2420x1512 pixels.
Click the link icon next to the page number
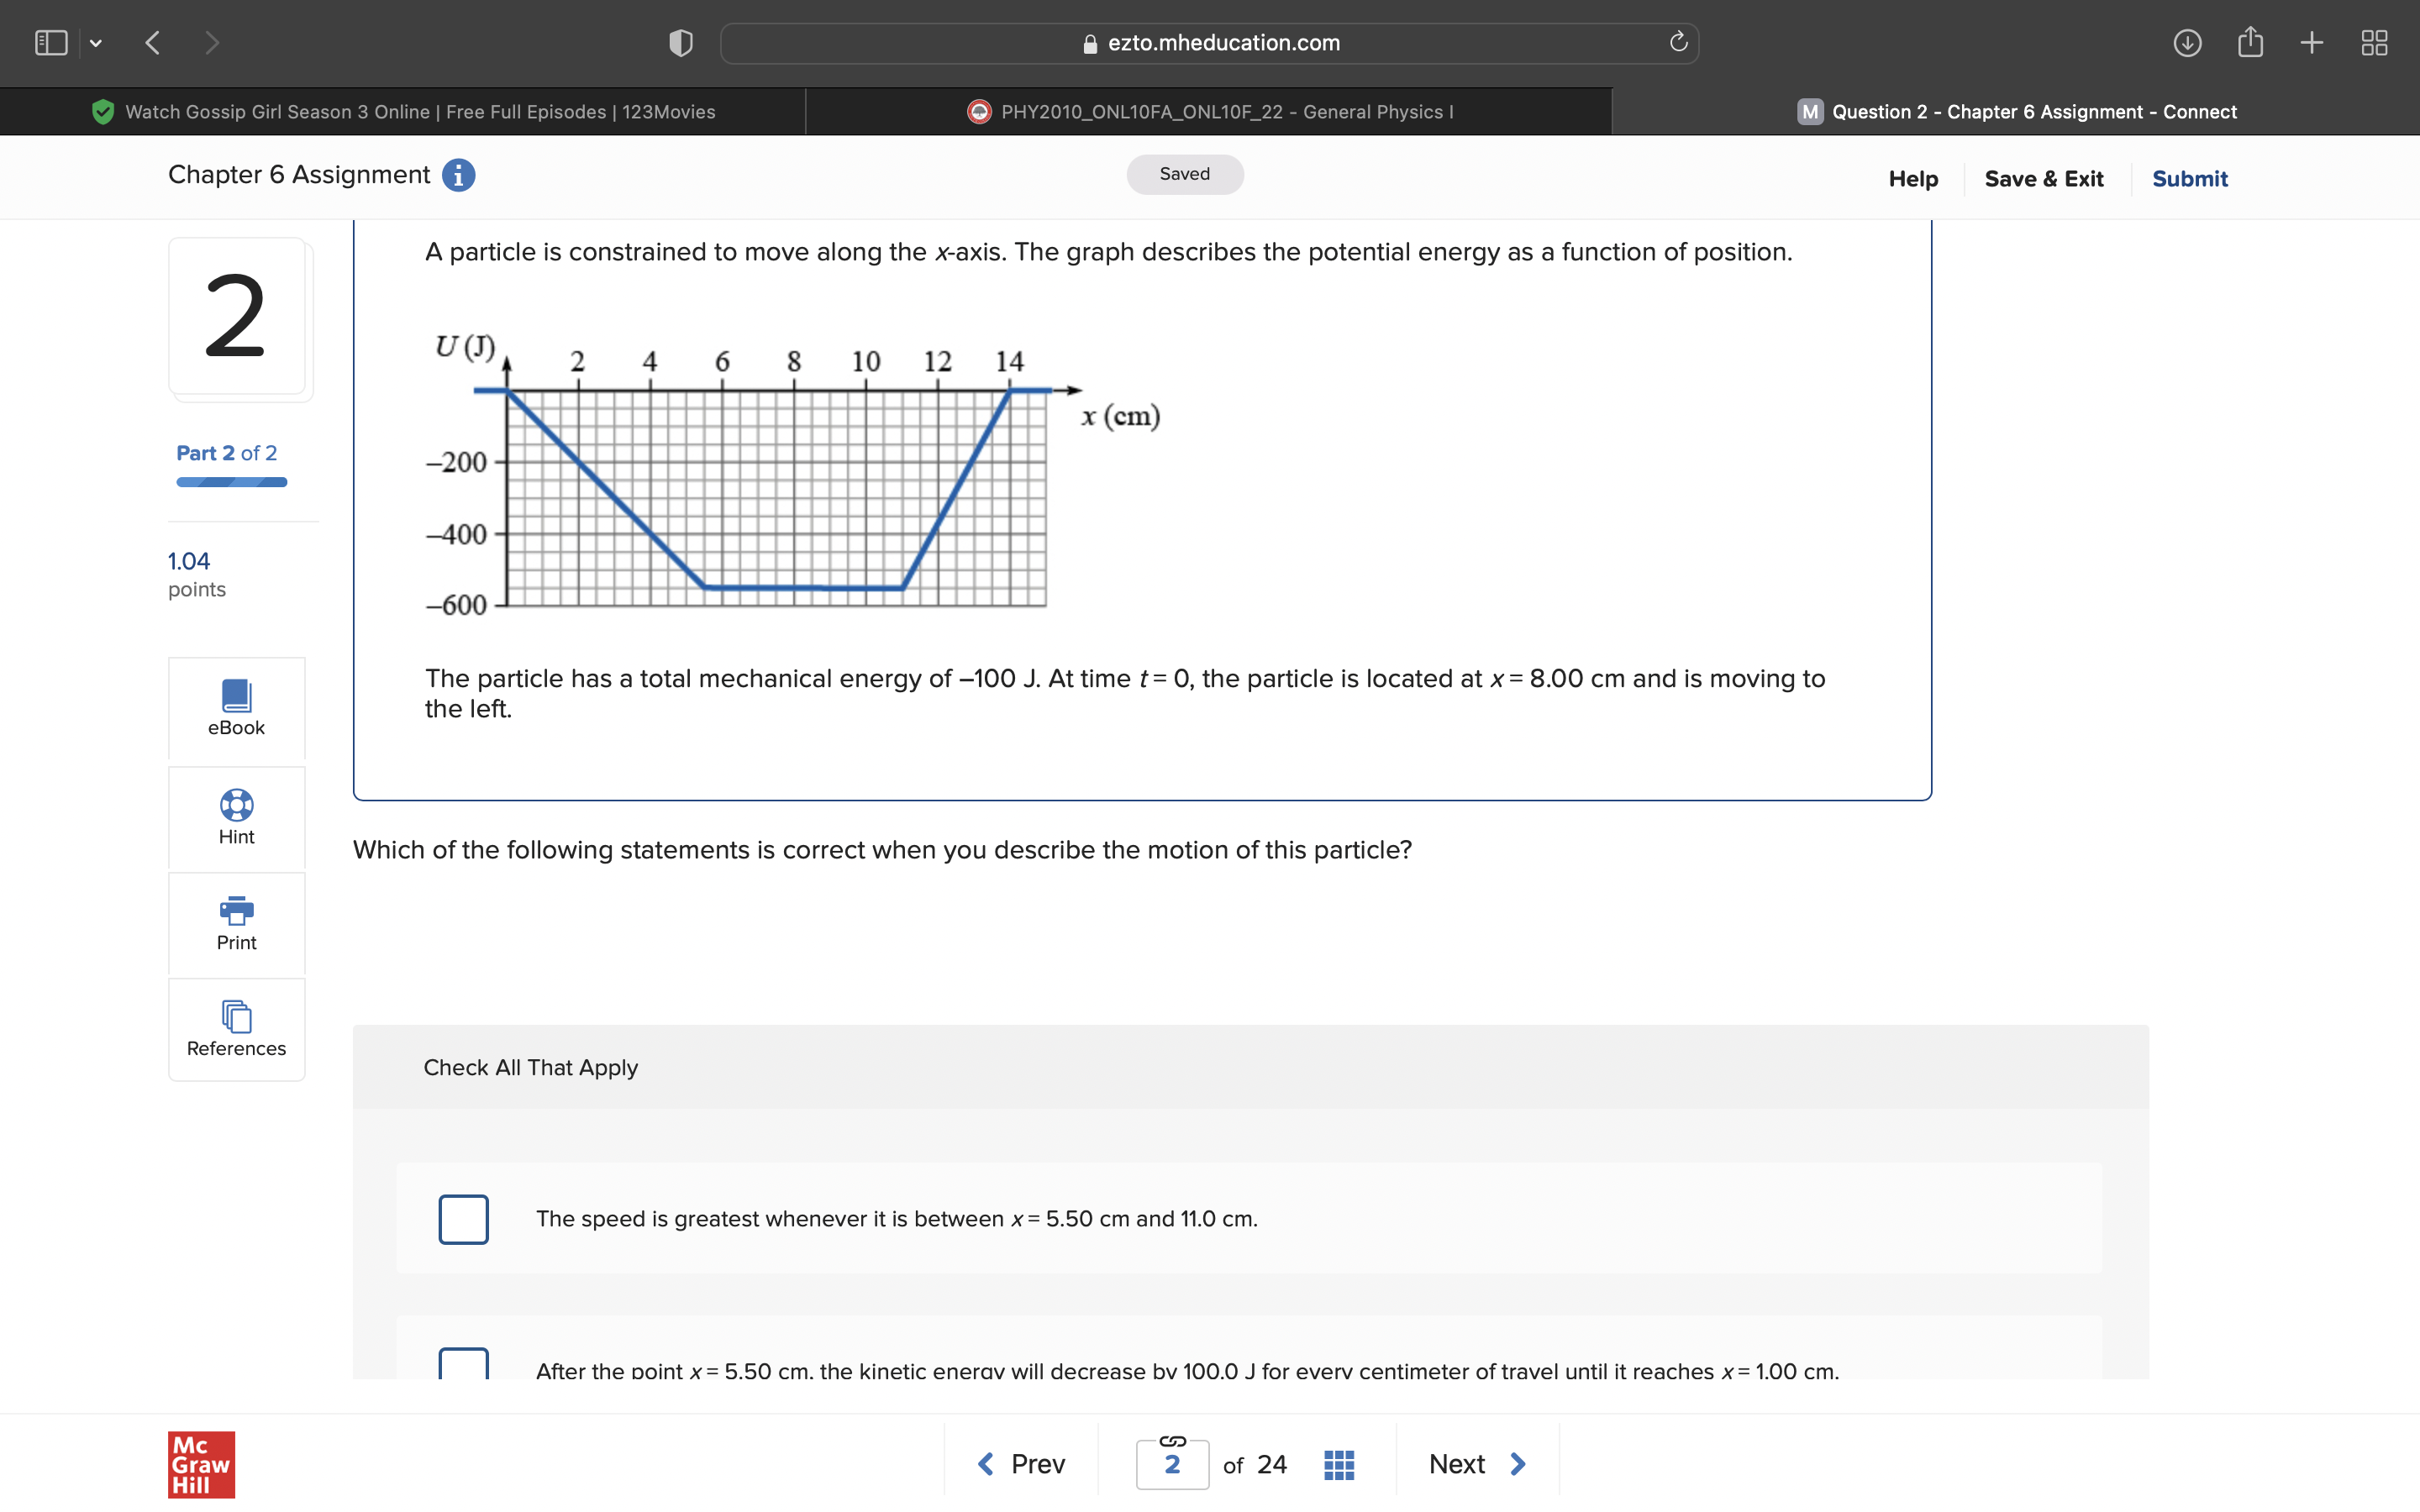coord(1171,1440)
